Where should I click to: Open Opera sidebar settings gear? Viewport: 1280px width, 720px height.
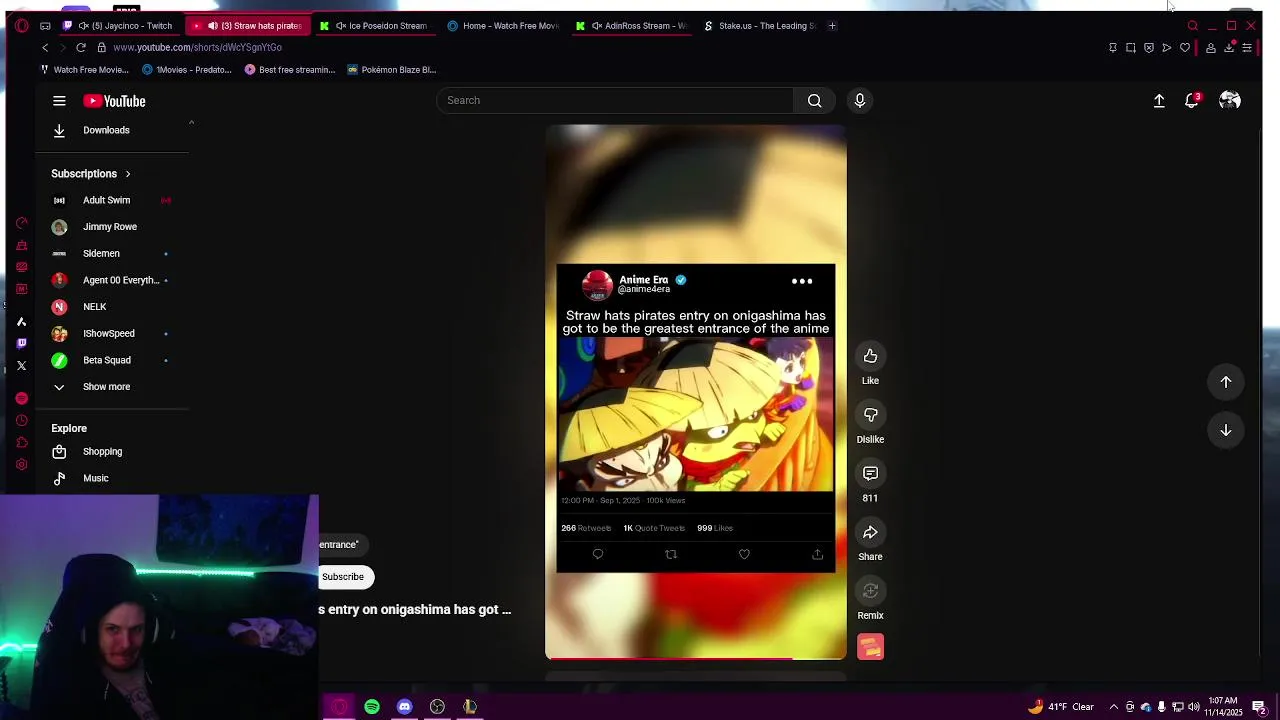coord(21,464)
